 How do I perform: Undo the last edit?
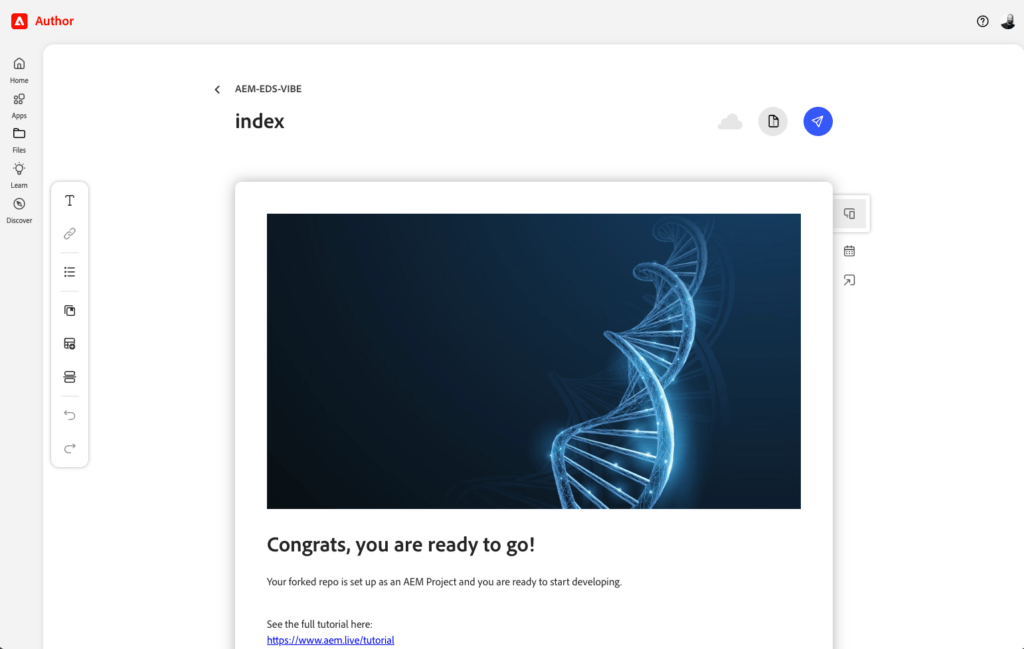tap(69, 415)
